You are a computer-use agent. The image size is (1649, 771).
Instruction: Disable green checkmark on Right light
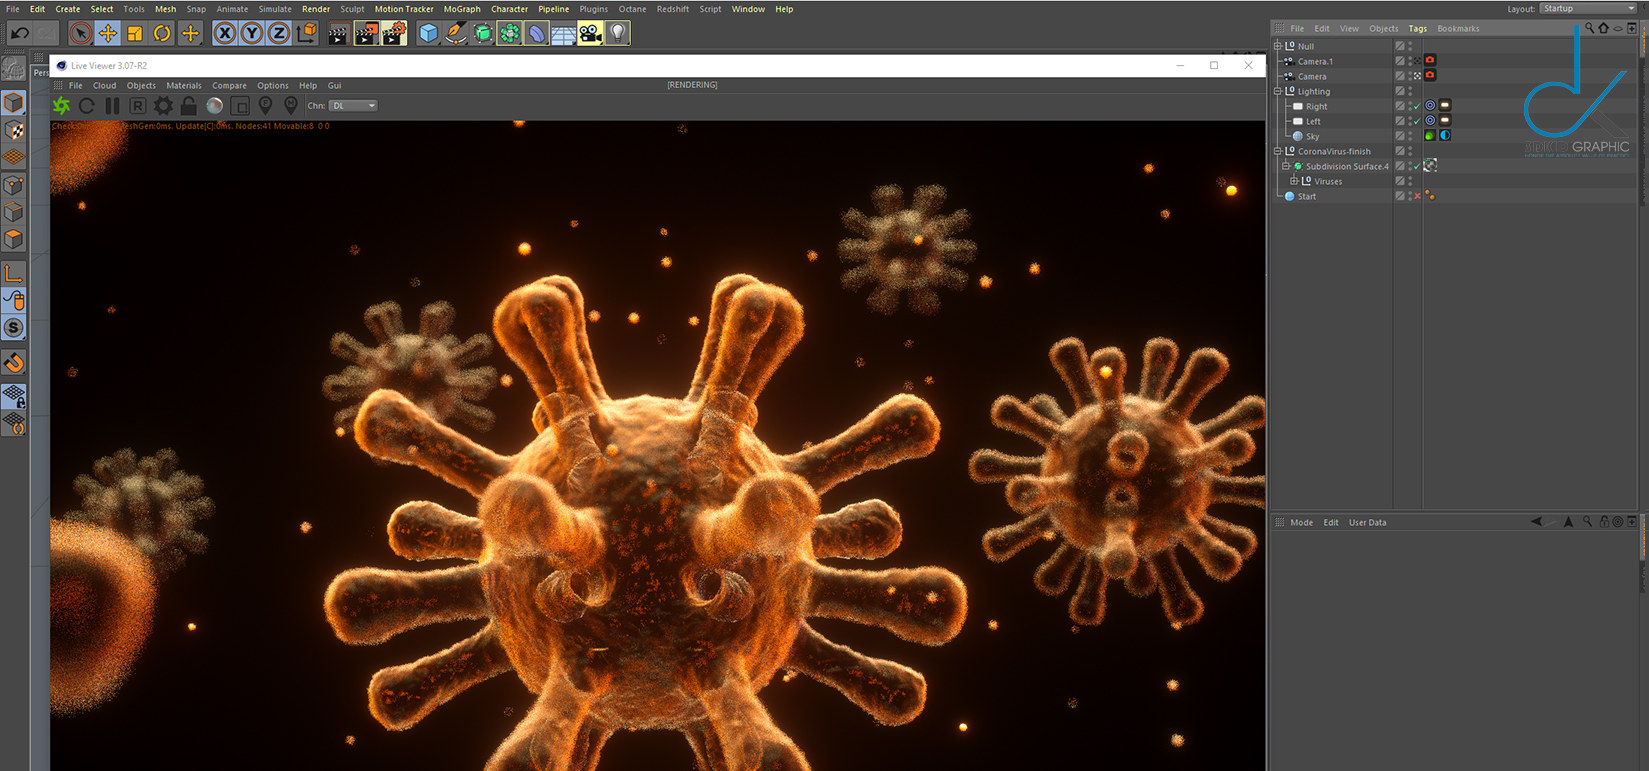click(1417, 106)
